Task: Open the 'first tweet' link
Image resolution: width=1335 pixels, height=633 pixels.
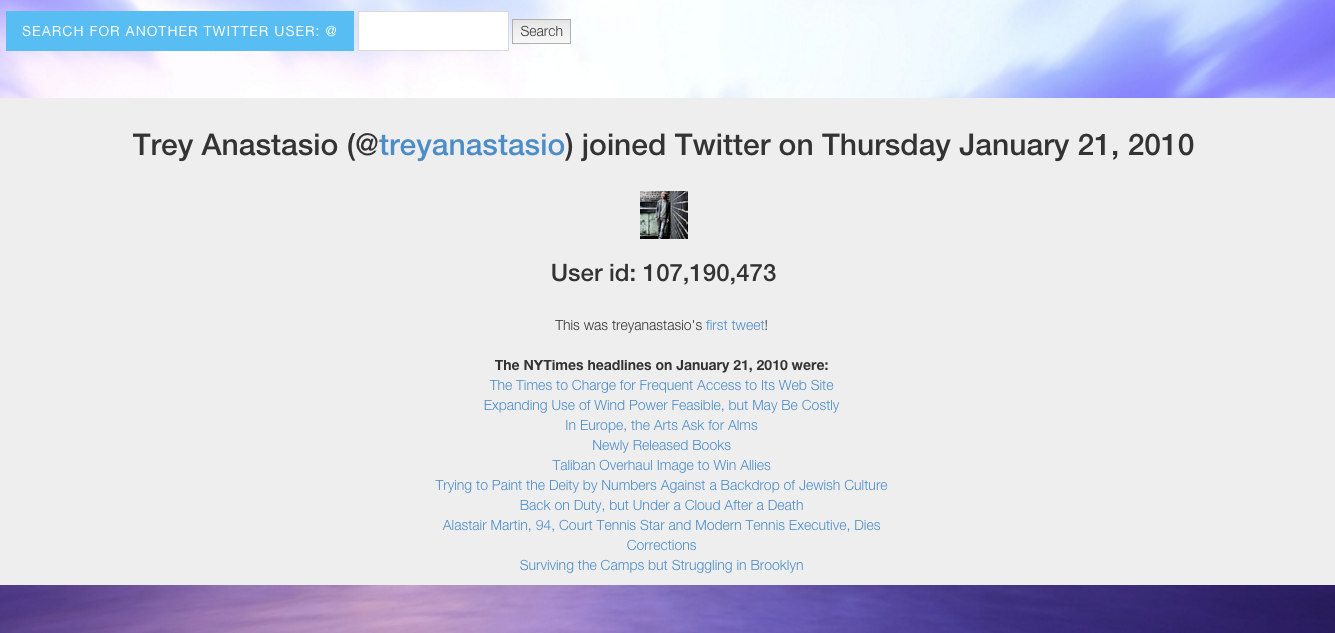Action: click(735, 325)
